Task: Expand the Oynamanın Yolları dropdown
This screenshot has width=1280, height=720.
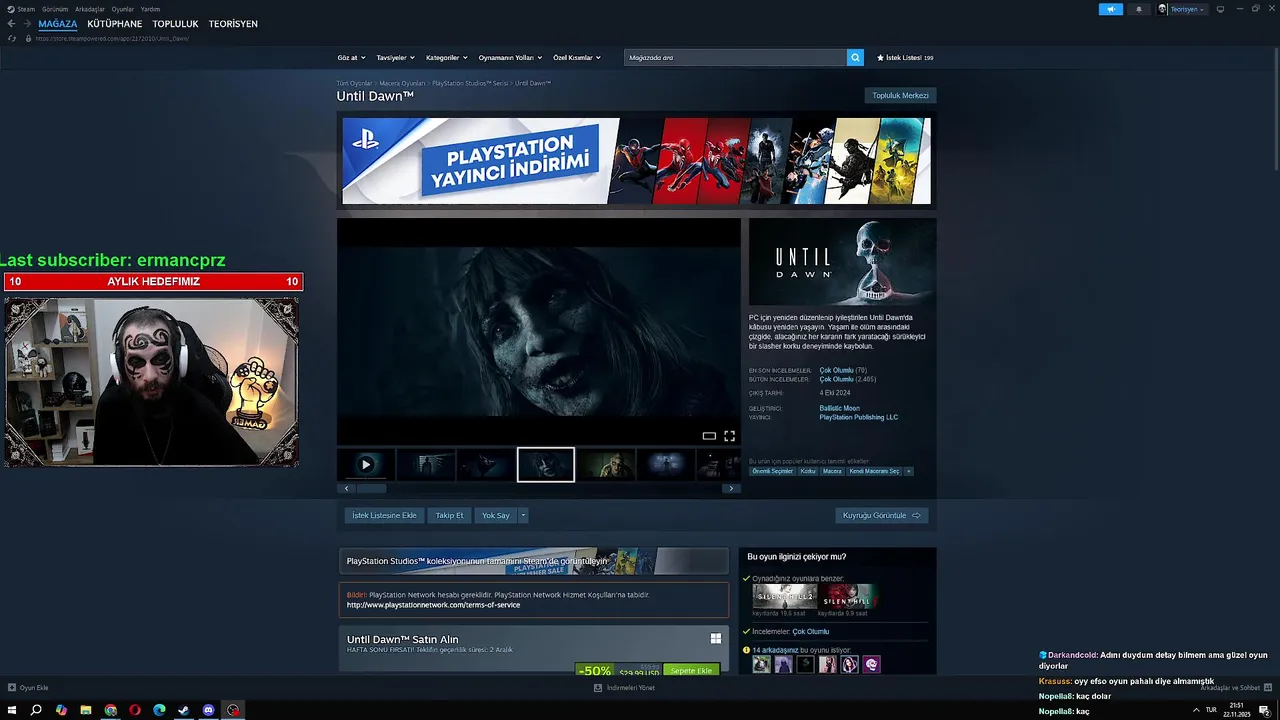Action: coord(509,58)
